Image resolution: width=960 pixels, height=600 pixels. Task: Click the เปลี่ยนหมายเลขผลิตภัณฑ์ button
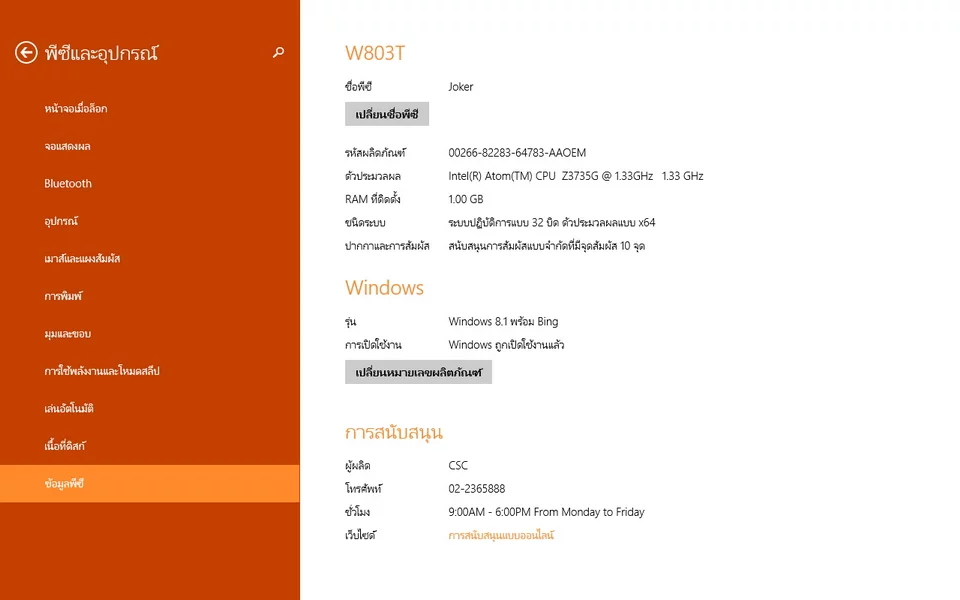pos(419,372)
